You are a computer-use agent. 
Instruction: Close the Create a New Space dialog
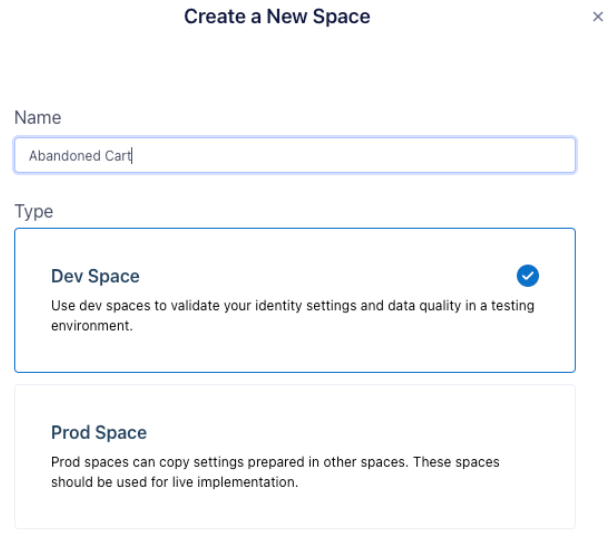(598, 18)
